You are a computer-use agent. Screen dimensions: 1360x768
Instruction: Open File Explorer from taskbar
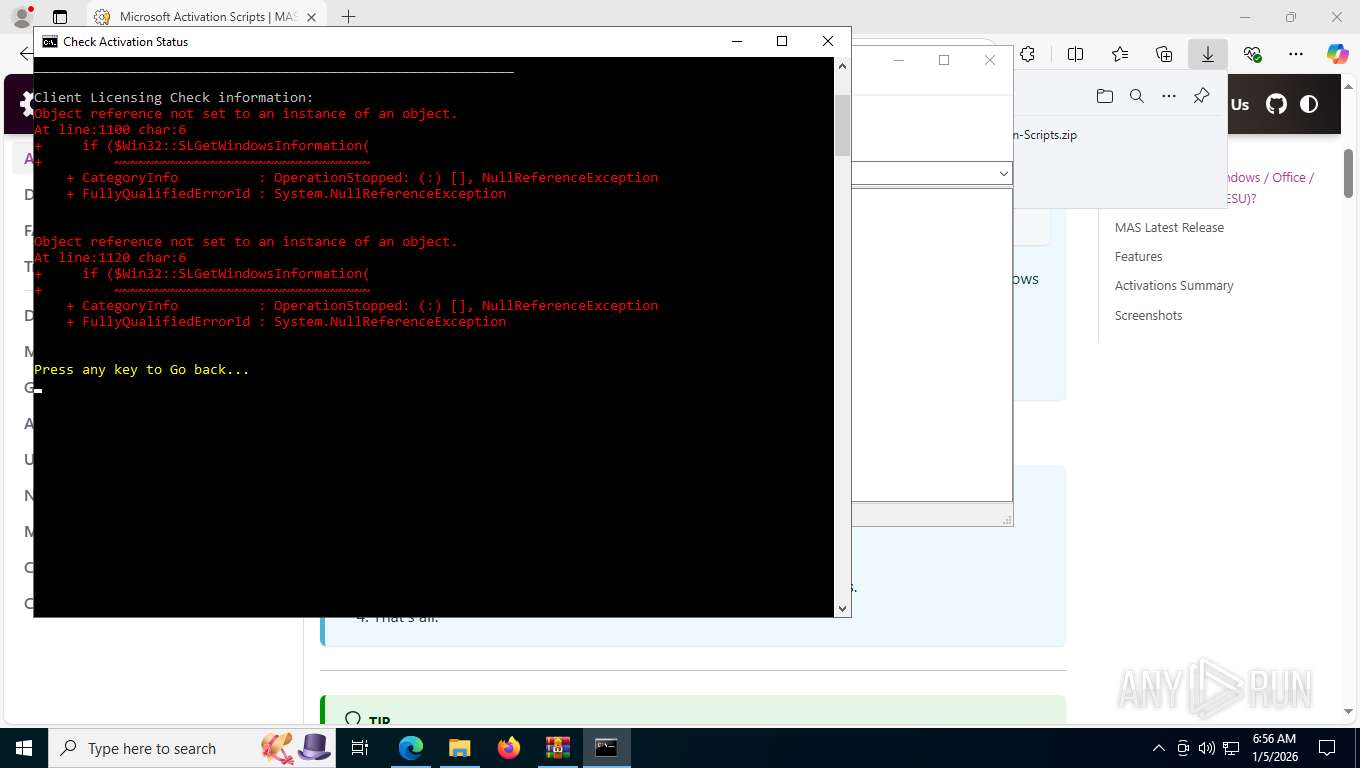[459, 748]
